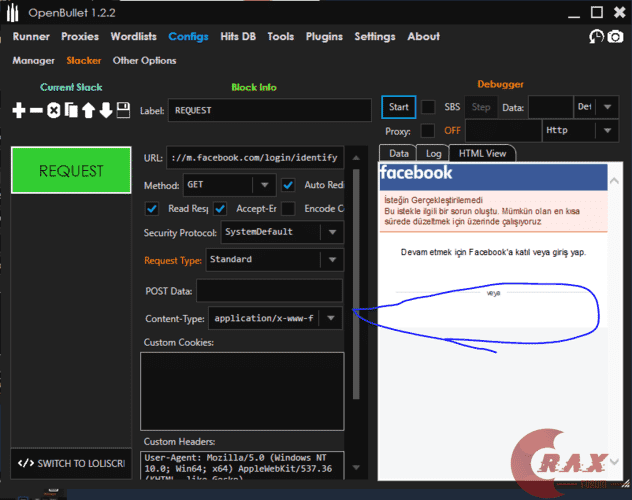Open the About page
Screen dimensions: 632x500
423,37
